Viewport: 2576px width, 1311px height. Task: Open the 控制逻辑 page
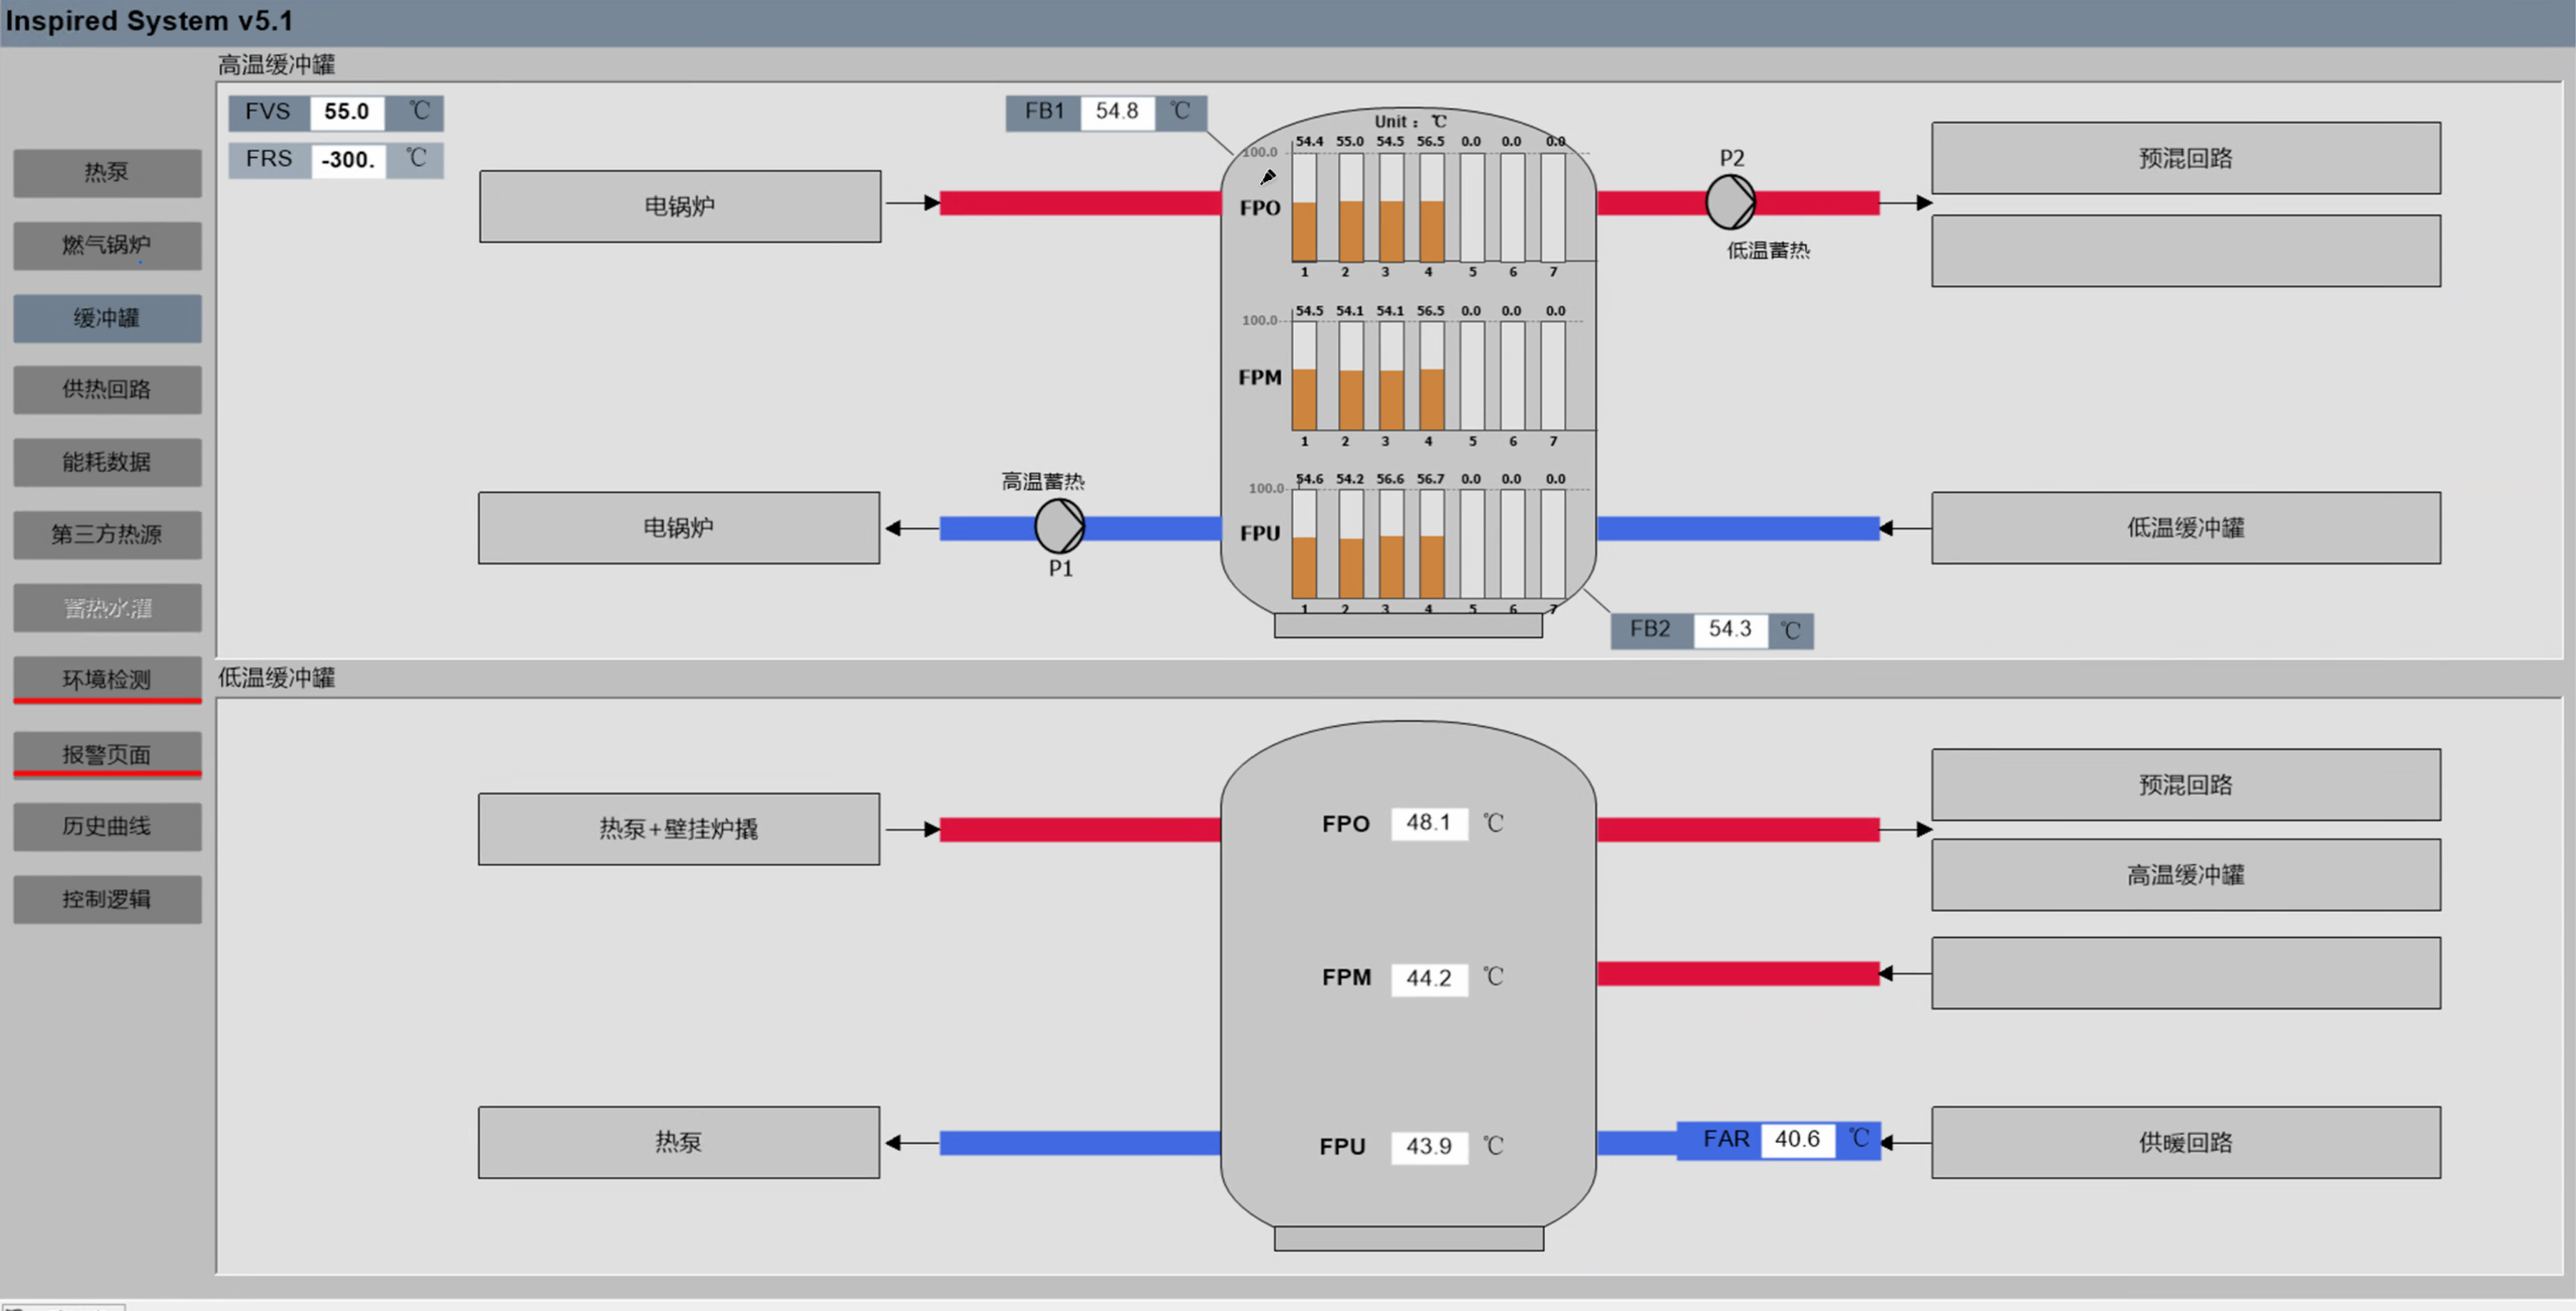[x=107, y=899]
